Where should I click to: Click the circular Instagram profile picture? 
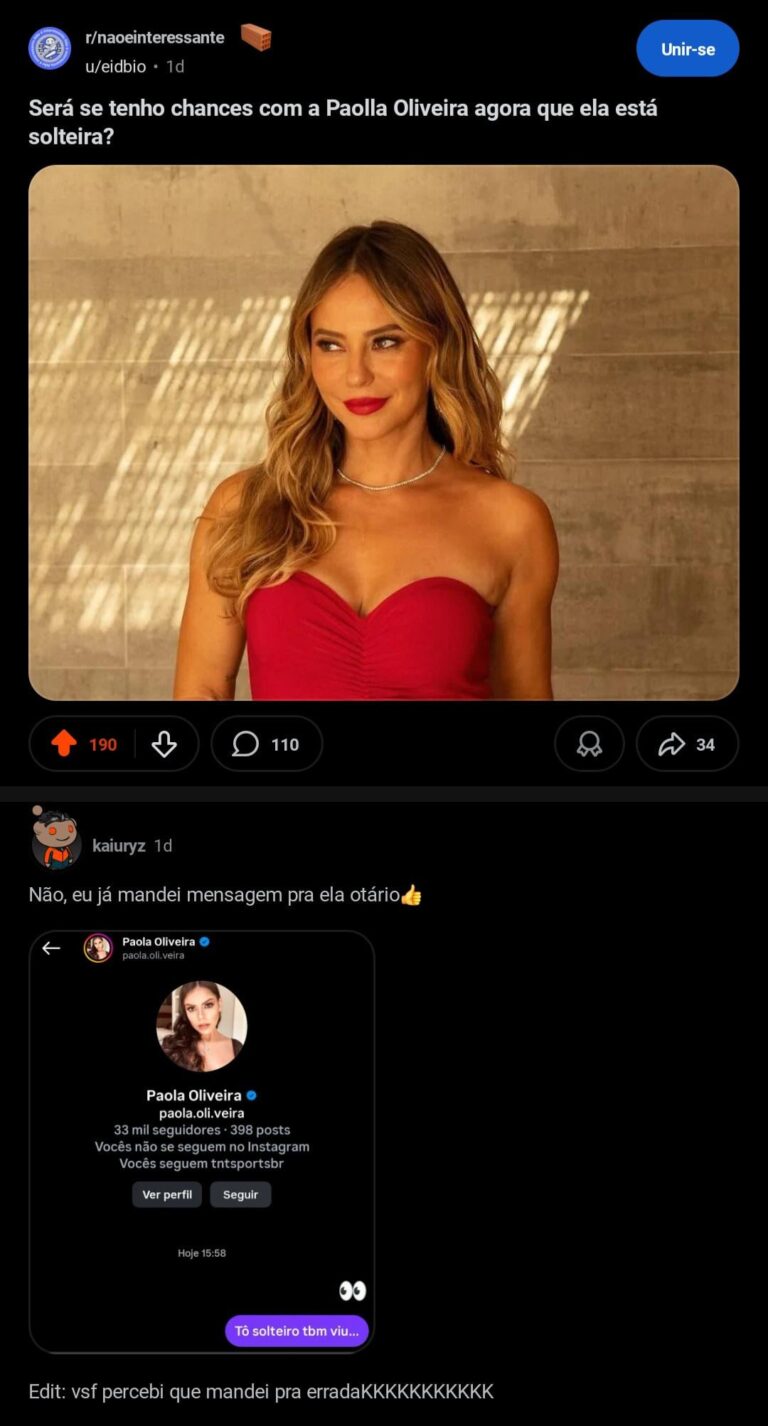[x=201, y=1026]
